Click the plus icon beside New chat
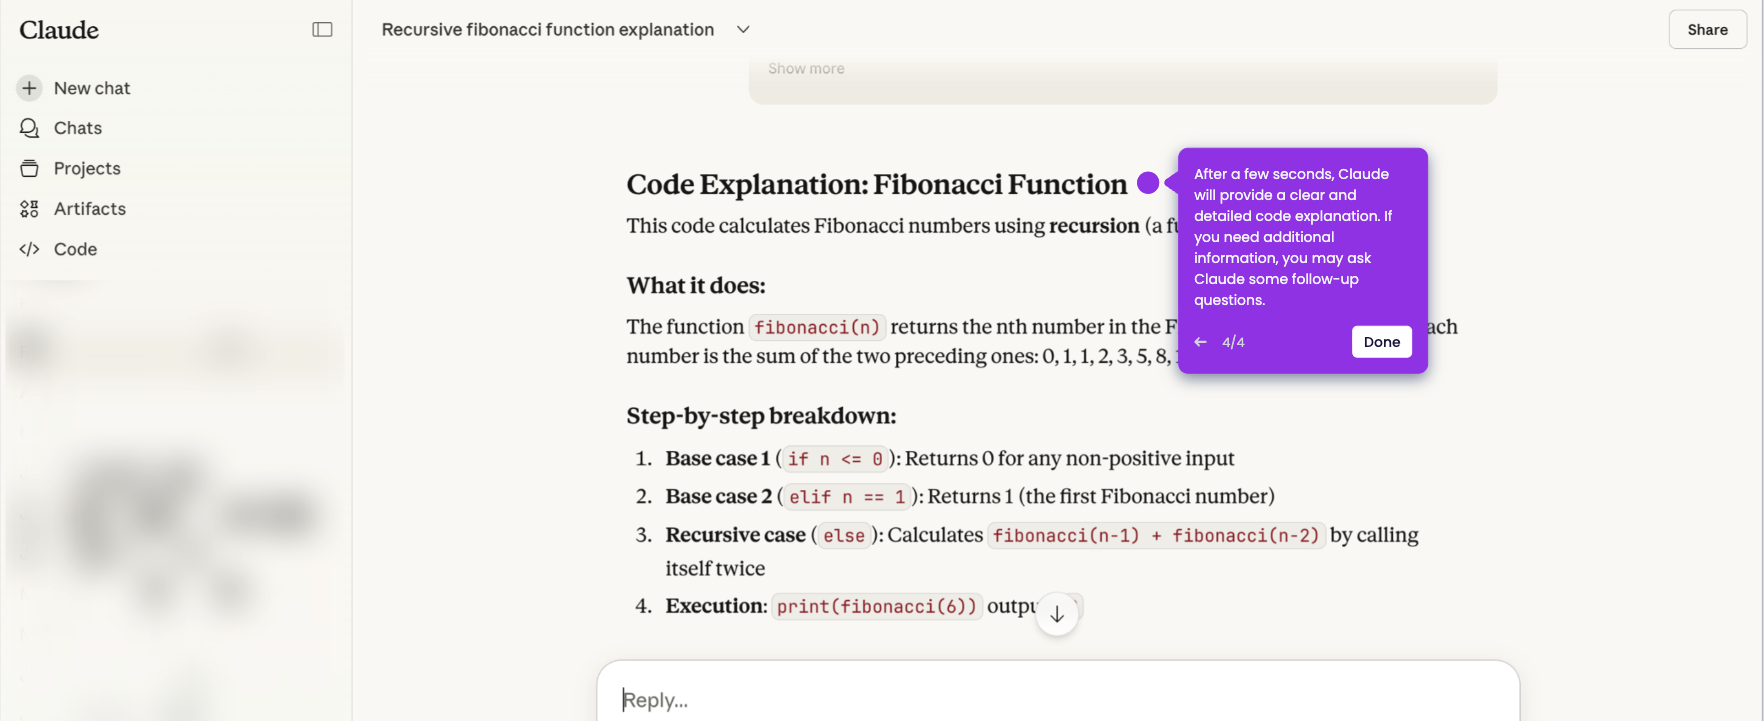 pyautogui.click(x=30, y=88)
